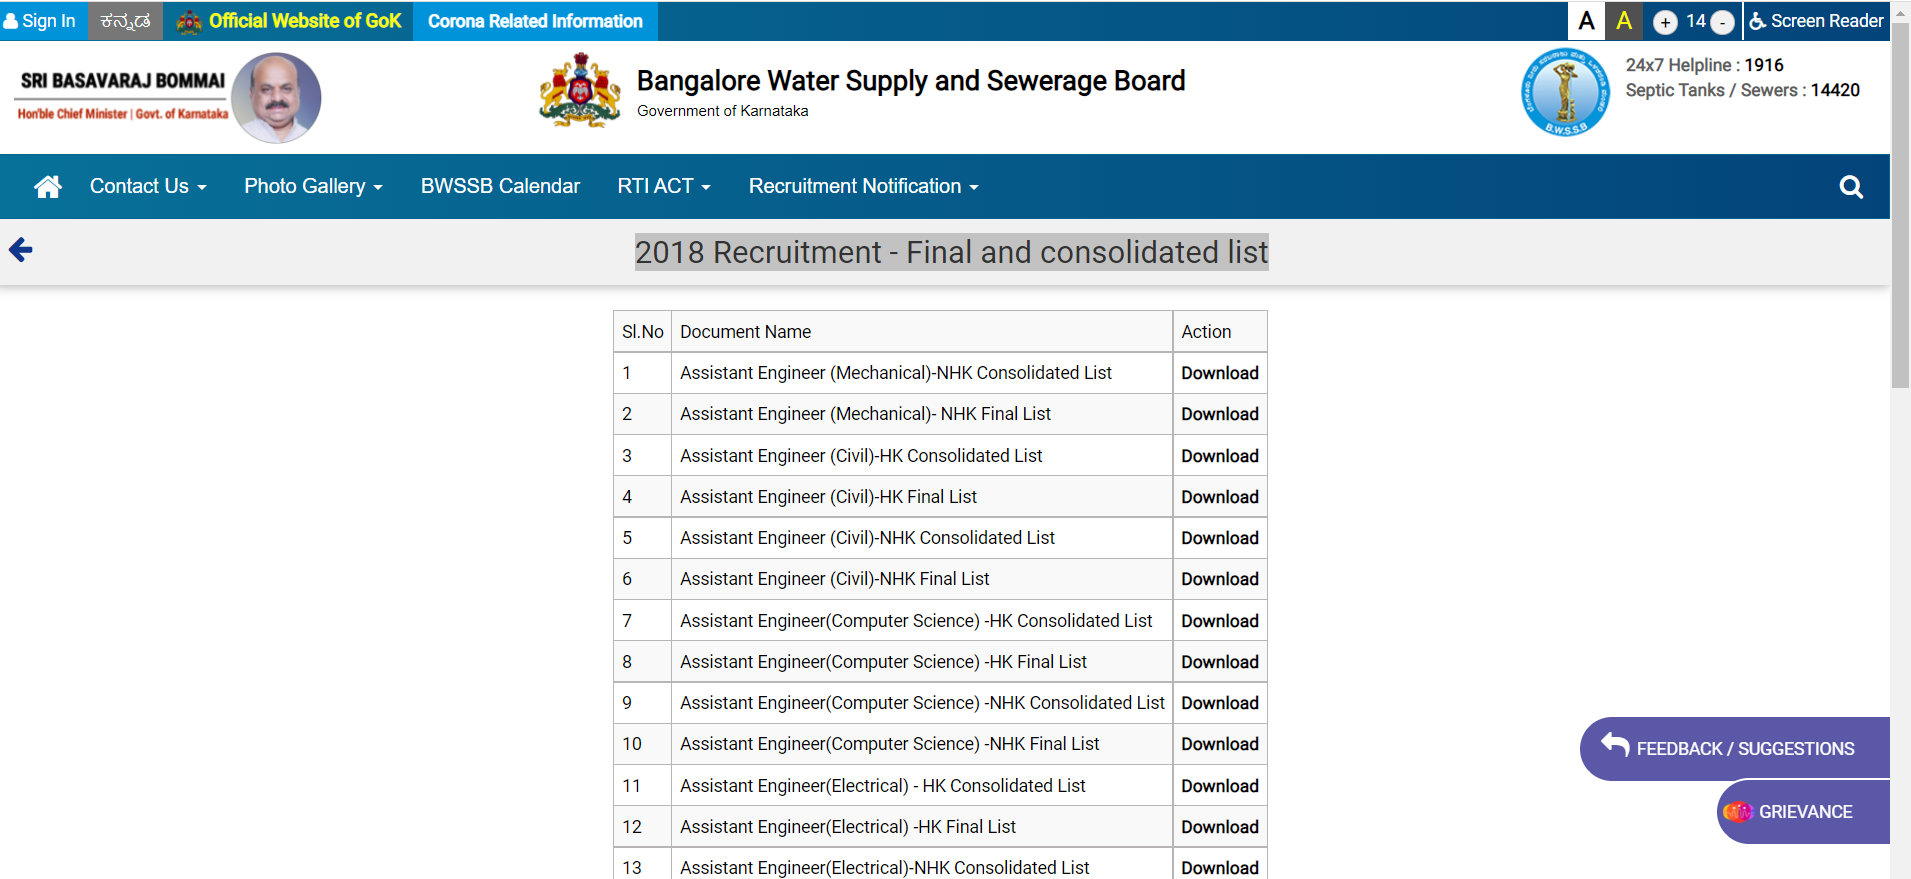Select white-background contrast A
Screen dimensions: 1911x879
1586,21
